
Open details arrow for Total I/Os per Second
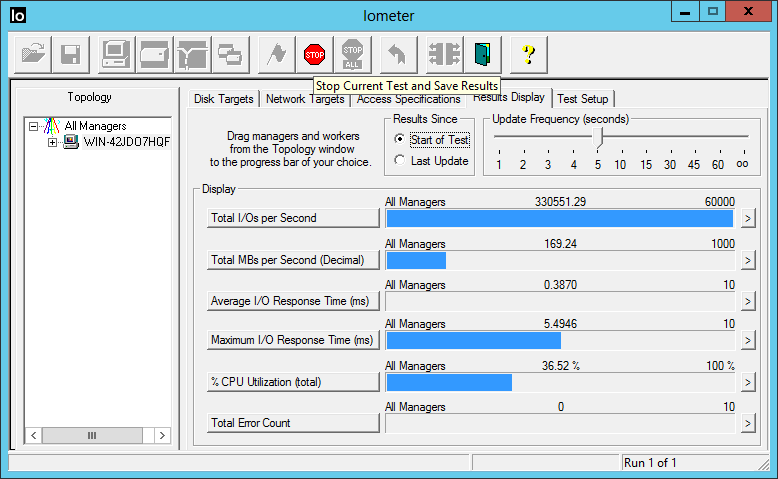pos(748,218)
